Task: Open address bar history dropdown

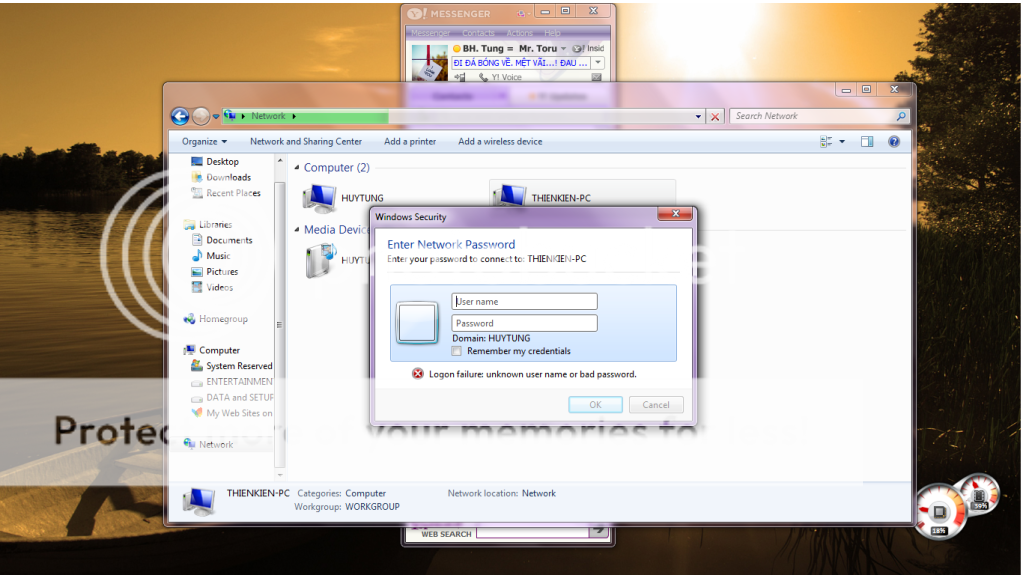Action: tap(698, 117)
